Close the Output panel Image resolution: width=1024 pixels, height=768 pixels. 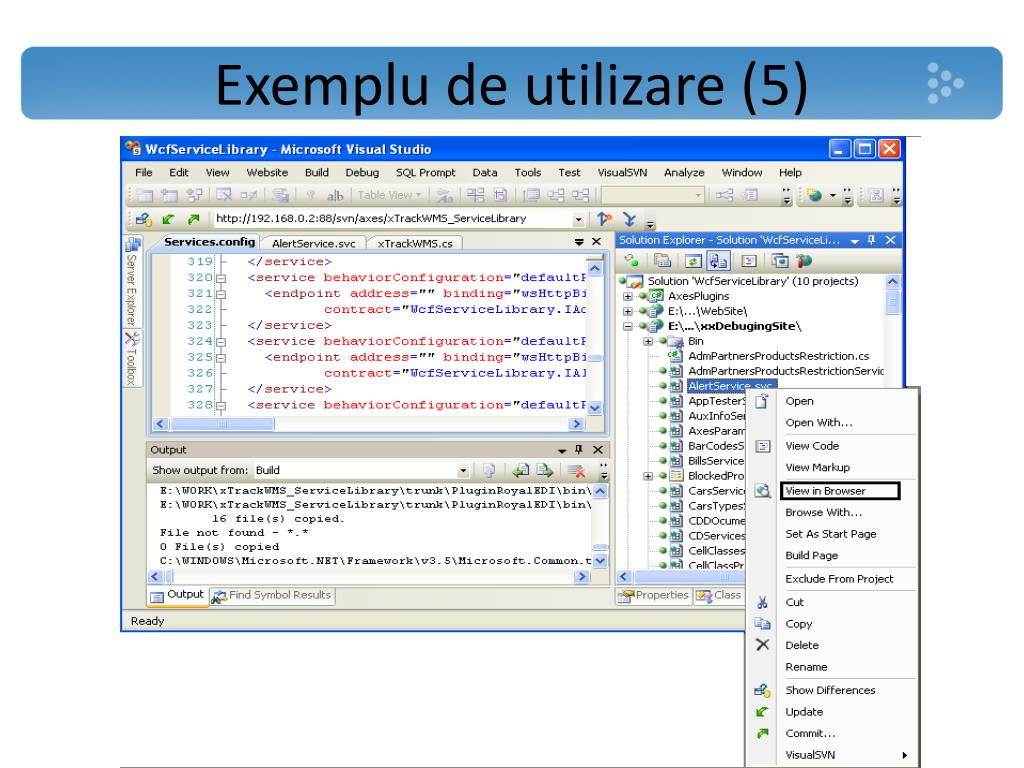pyautogui.click(x=598, y=449)
